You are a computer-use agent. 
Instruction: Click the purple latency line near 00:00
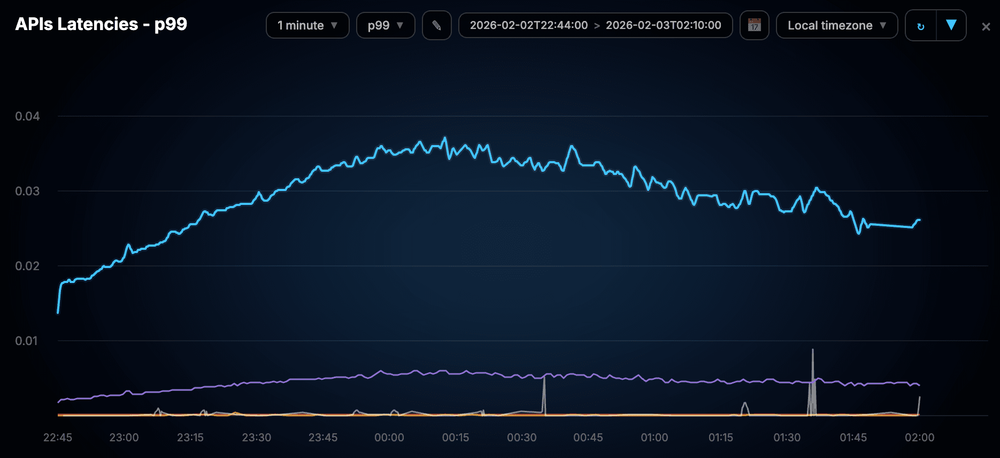pos(388,373)
